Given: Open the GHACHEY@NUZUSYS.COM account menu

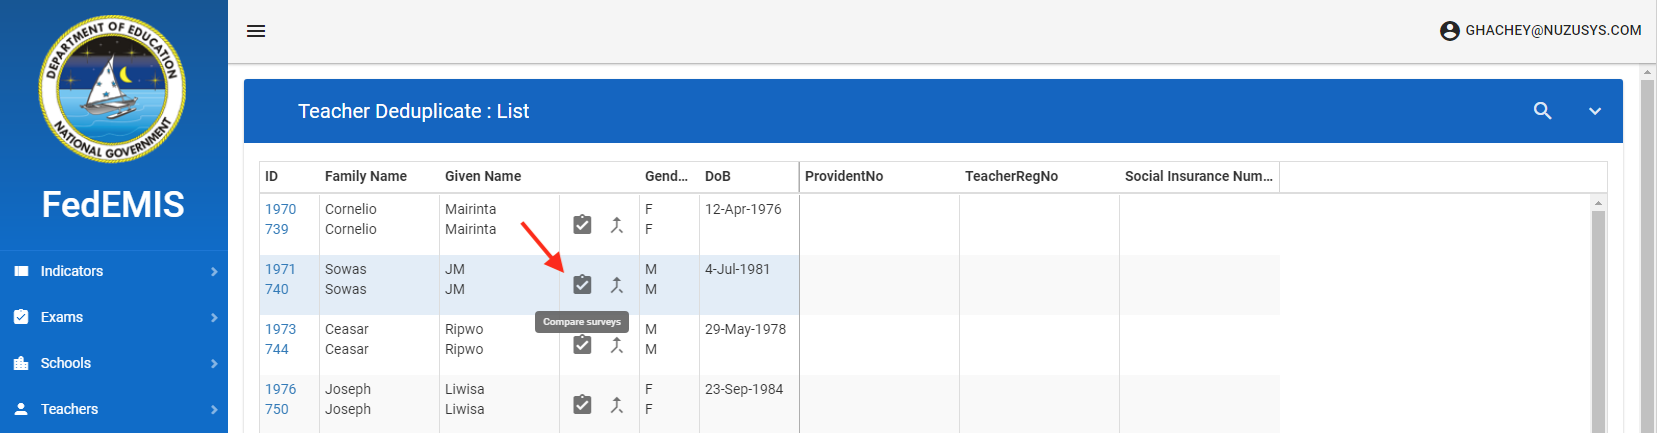Looking at the screenshot, I should pos(1540,31).
